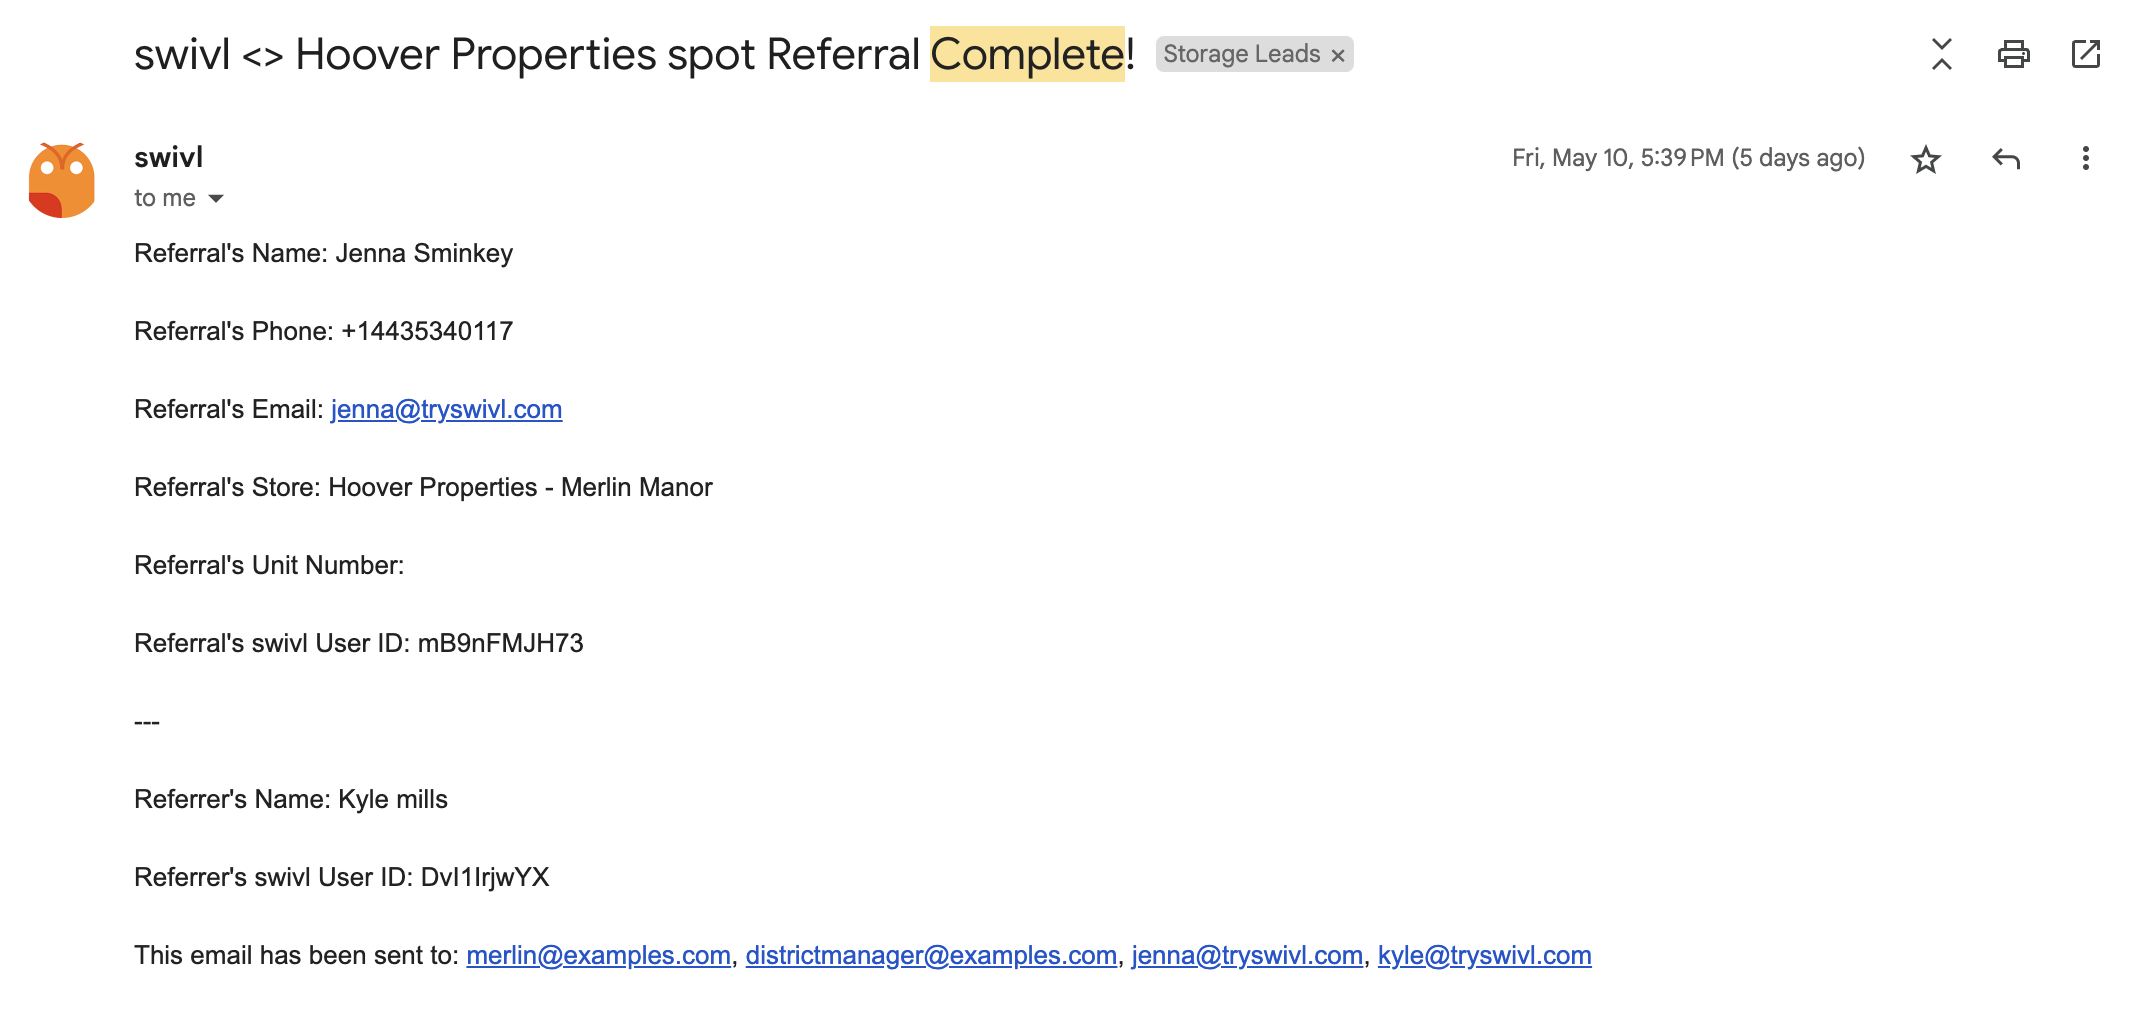Click the districtmanager@examples.com link

pyautogui.click(x=931, y=955)
